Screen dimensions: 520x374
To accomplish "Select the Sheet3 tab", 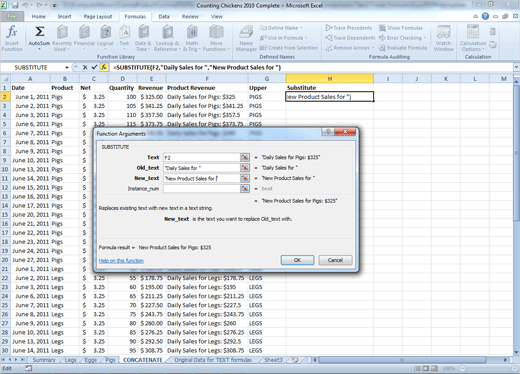I will click(273, 360).
